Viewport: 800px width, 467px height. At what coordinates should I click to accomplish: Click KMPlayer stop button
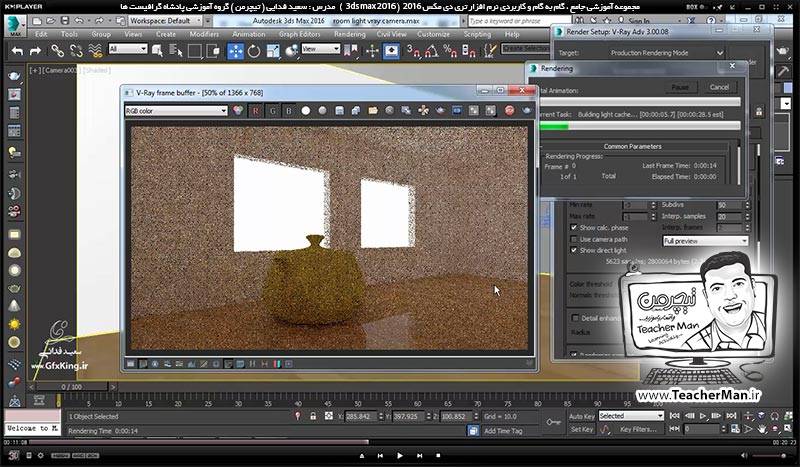438,455
